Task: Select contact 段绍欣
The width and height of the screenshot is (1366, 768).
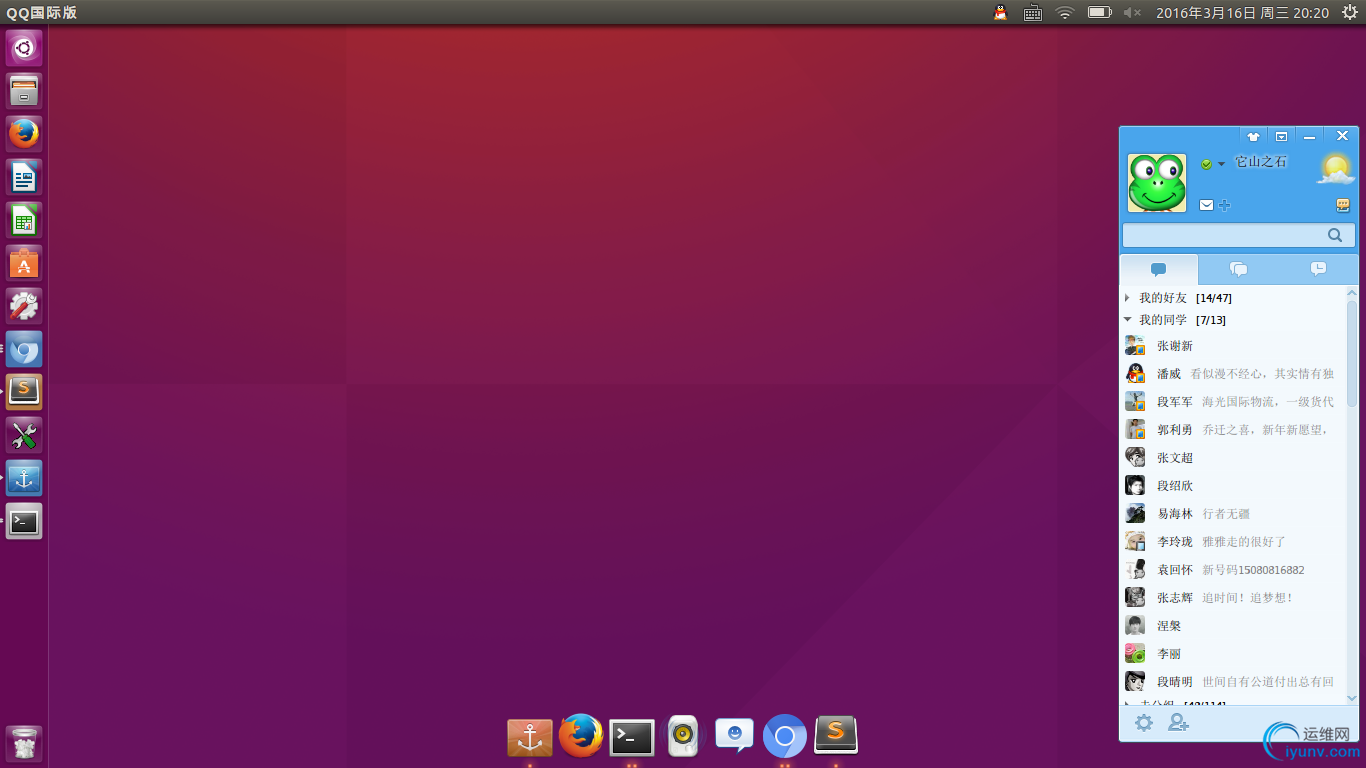Action: (1233, 486)
